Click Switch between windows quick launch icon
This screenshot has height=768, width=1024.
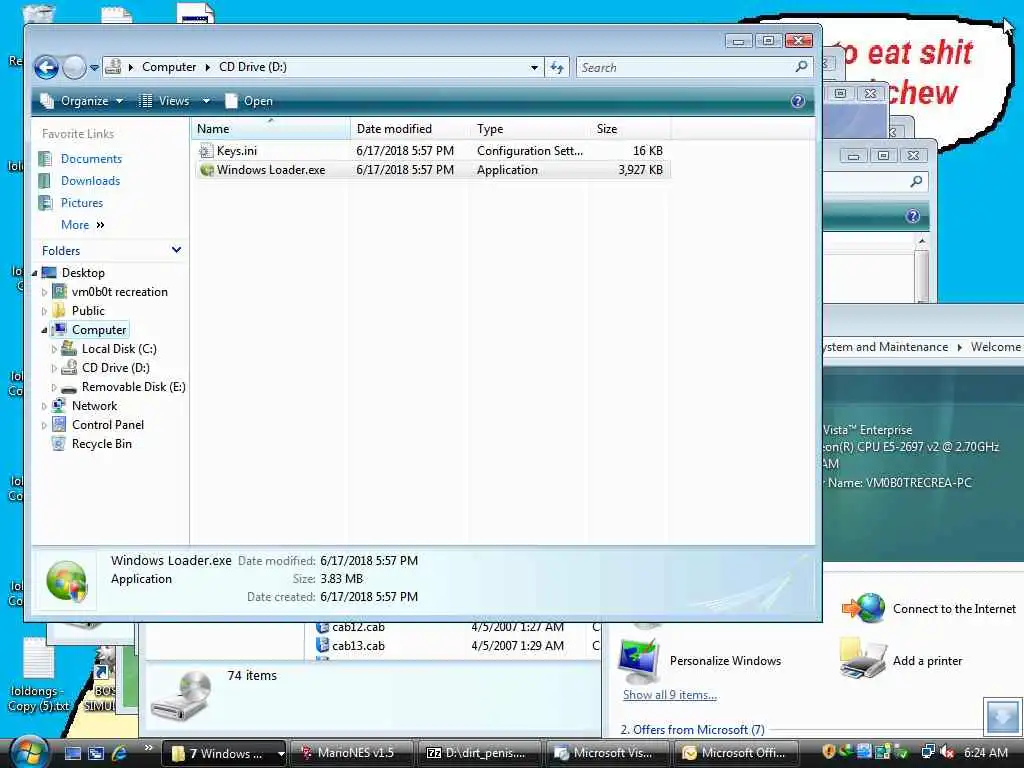(x=96, y=753)
